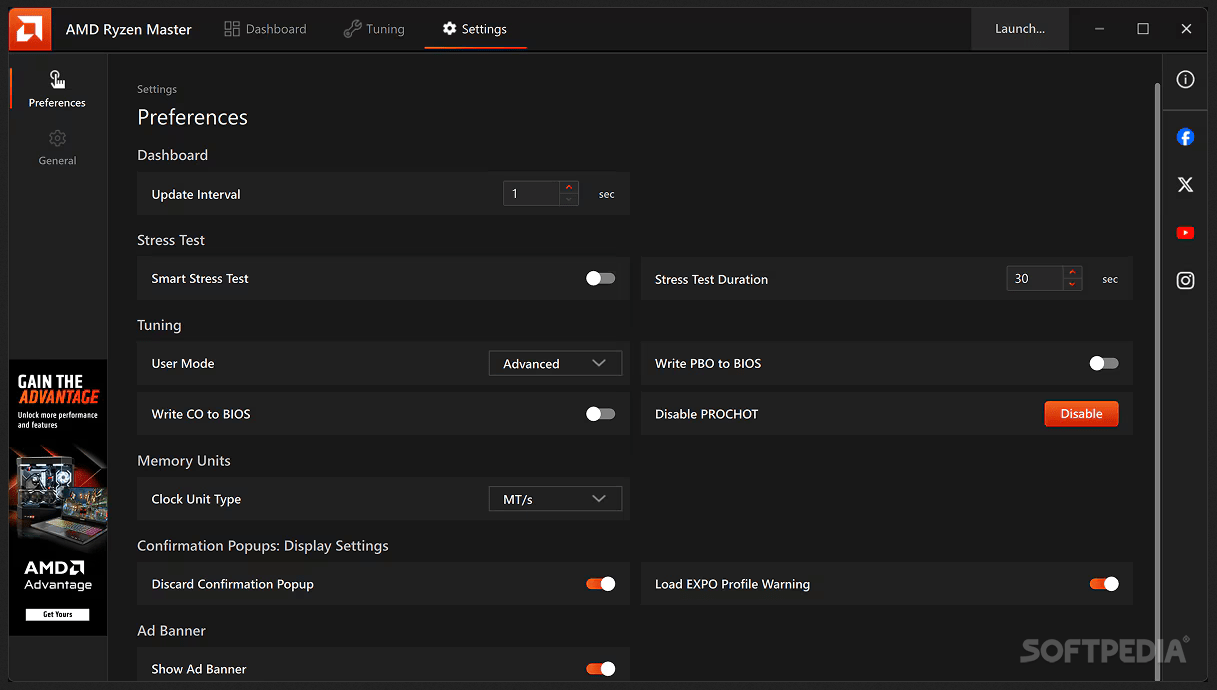Open the YouTube icon link
Screen dimensions: 1217x690
pyautogui.click(x=1185, y=233)
